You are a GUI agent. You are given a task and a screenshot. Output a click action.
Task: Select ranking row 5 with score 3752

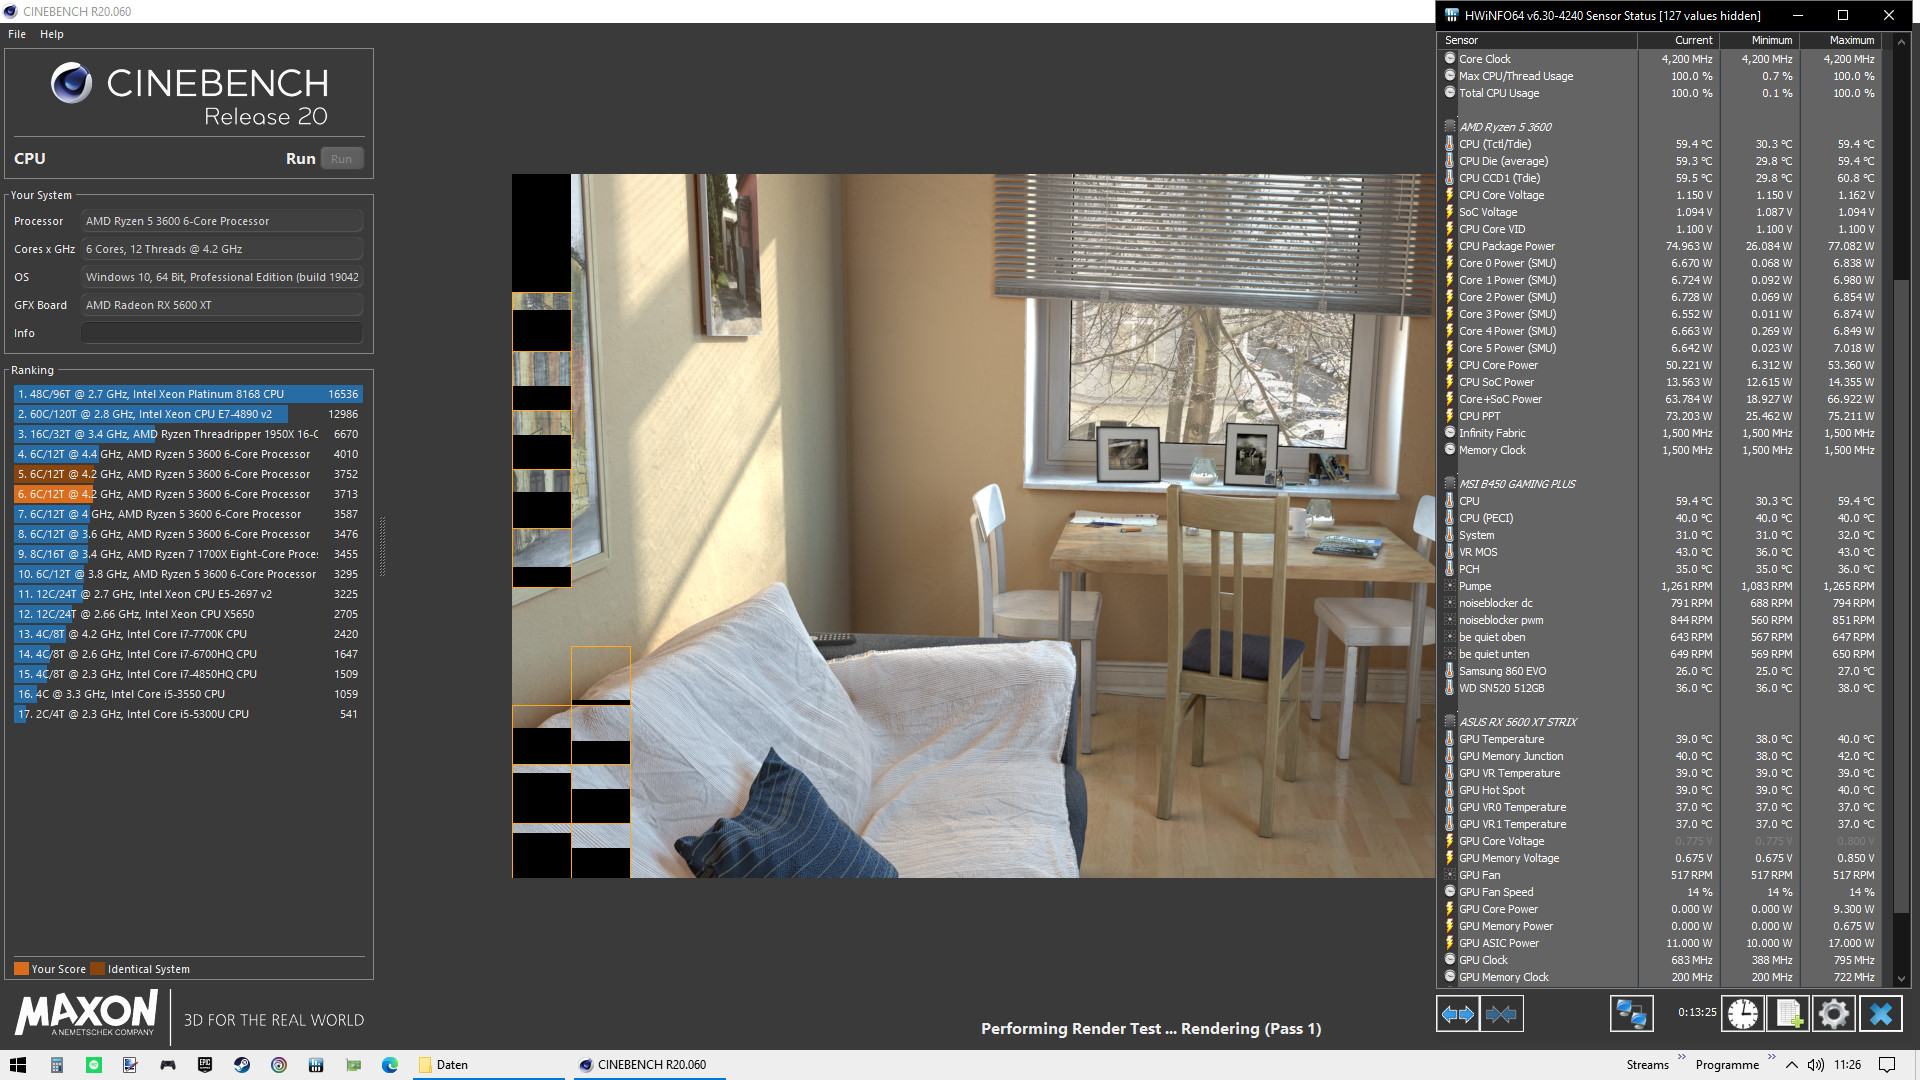[187, 474]
